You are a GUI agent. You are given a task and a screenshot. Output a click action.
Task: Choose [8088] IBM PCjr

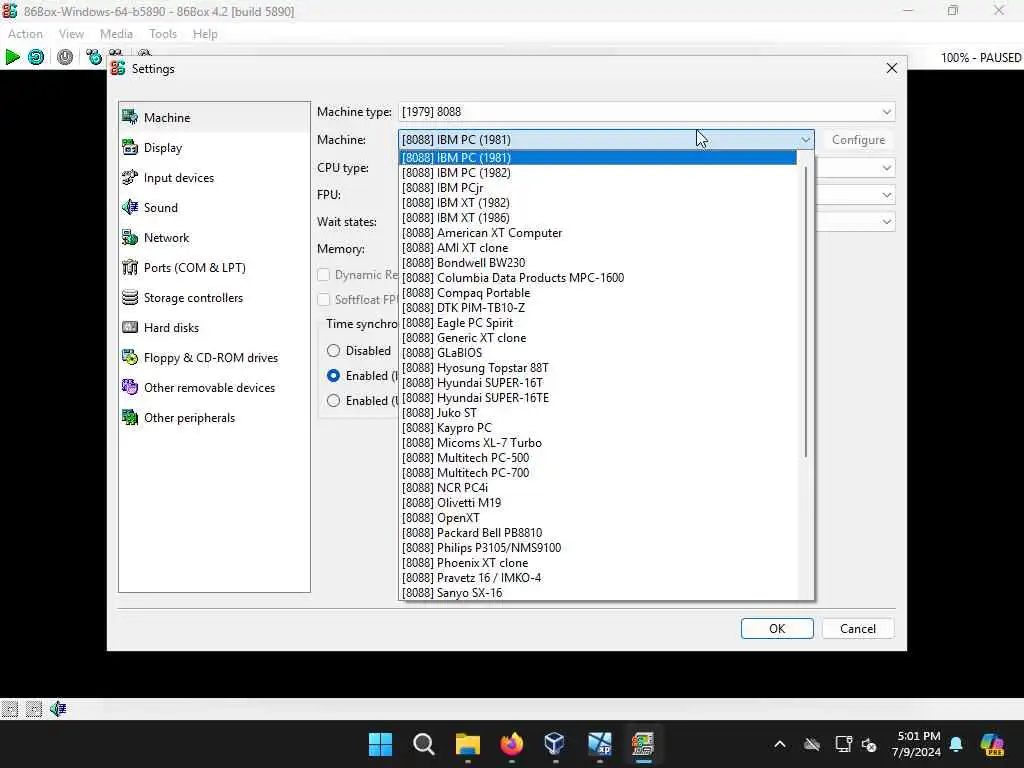[x=598, y=187]
